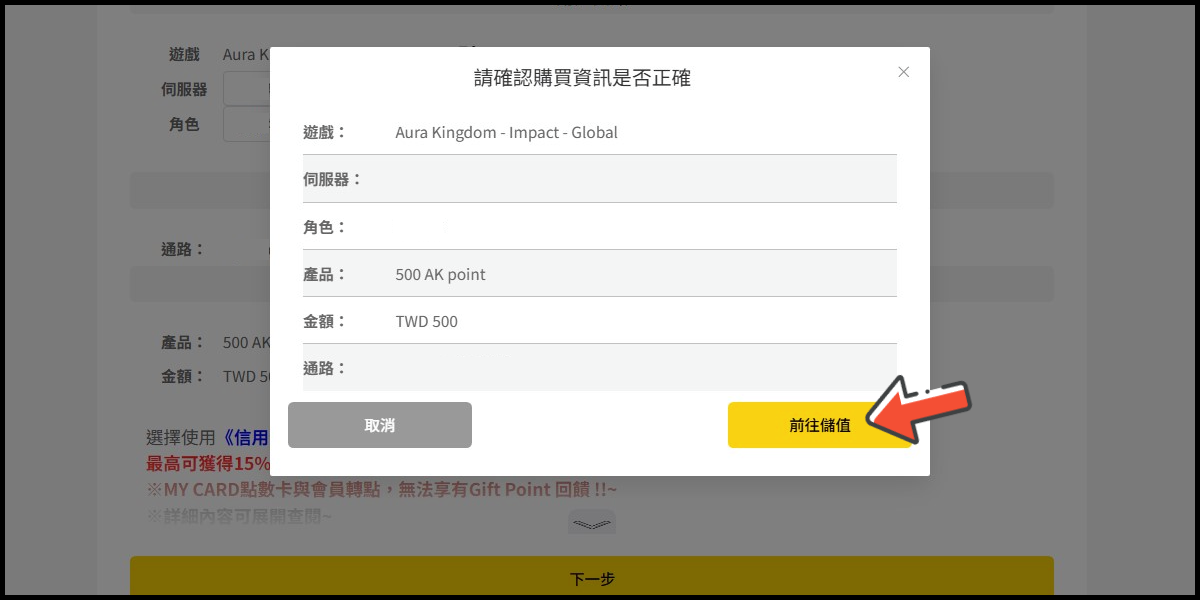Expand the promo details chevron below the notes
Screen dimensions: 1200x600
click(592, 524)
